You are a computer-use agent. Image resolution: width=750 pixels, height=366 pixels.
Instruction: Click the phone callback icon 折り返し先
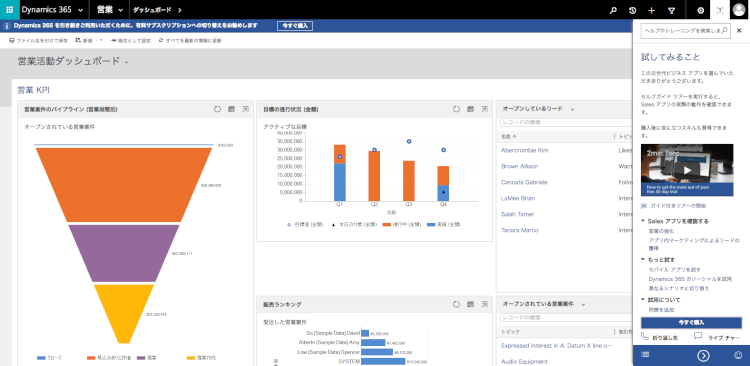coord(645,336)
